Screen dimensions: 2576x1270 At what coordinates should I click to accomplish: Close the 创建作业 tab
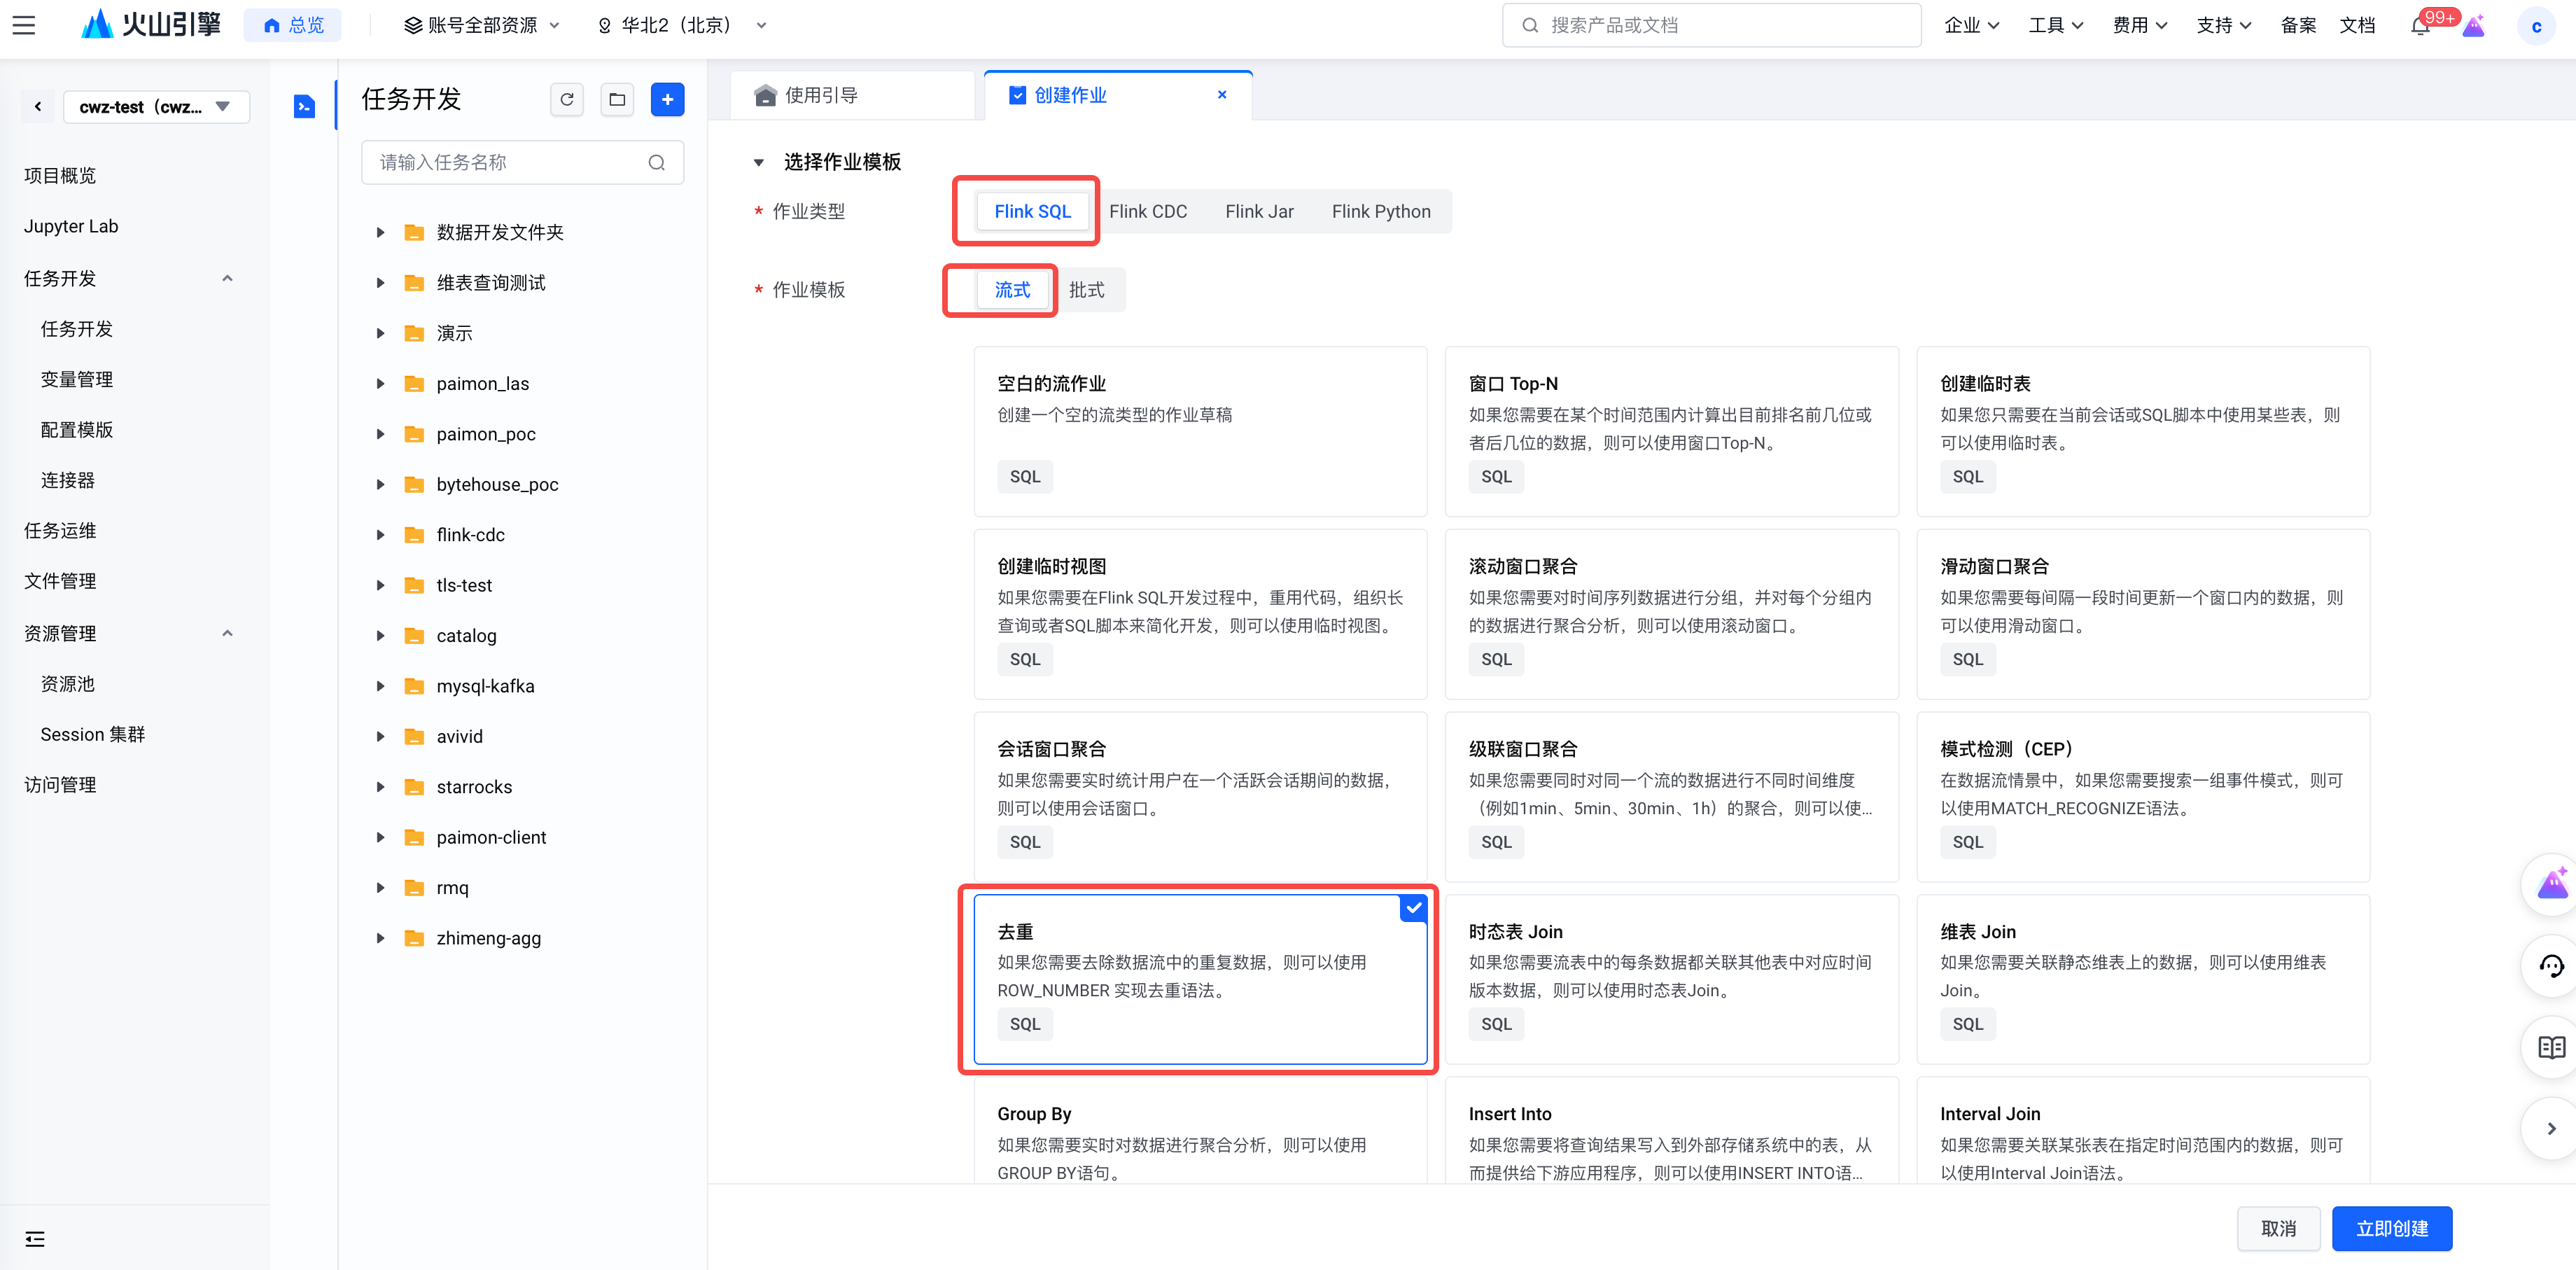coord(1222,95)
